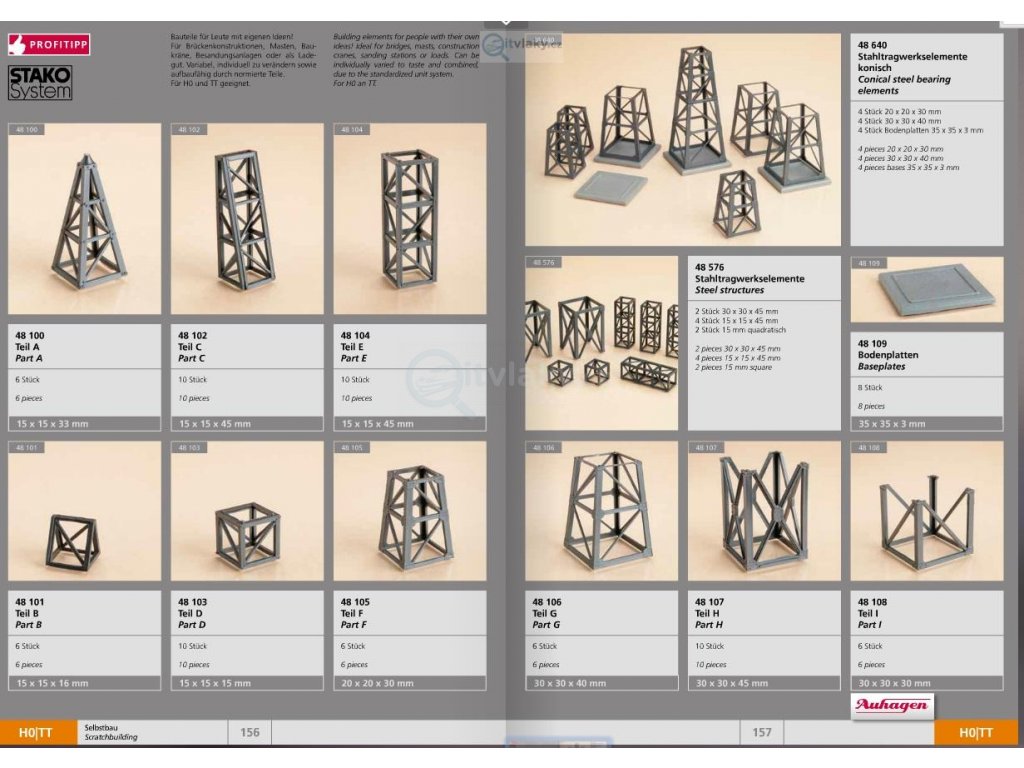This screenshot has width=1024, height=768.
Task: Click the '15 x 15 x 16 mm' dimension bar
Action: pyautogui.click(x=84, y=683)
